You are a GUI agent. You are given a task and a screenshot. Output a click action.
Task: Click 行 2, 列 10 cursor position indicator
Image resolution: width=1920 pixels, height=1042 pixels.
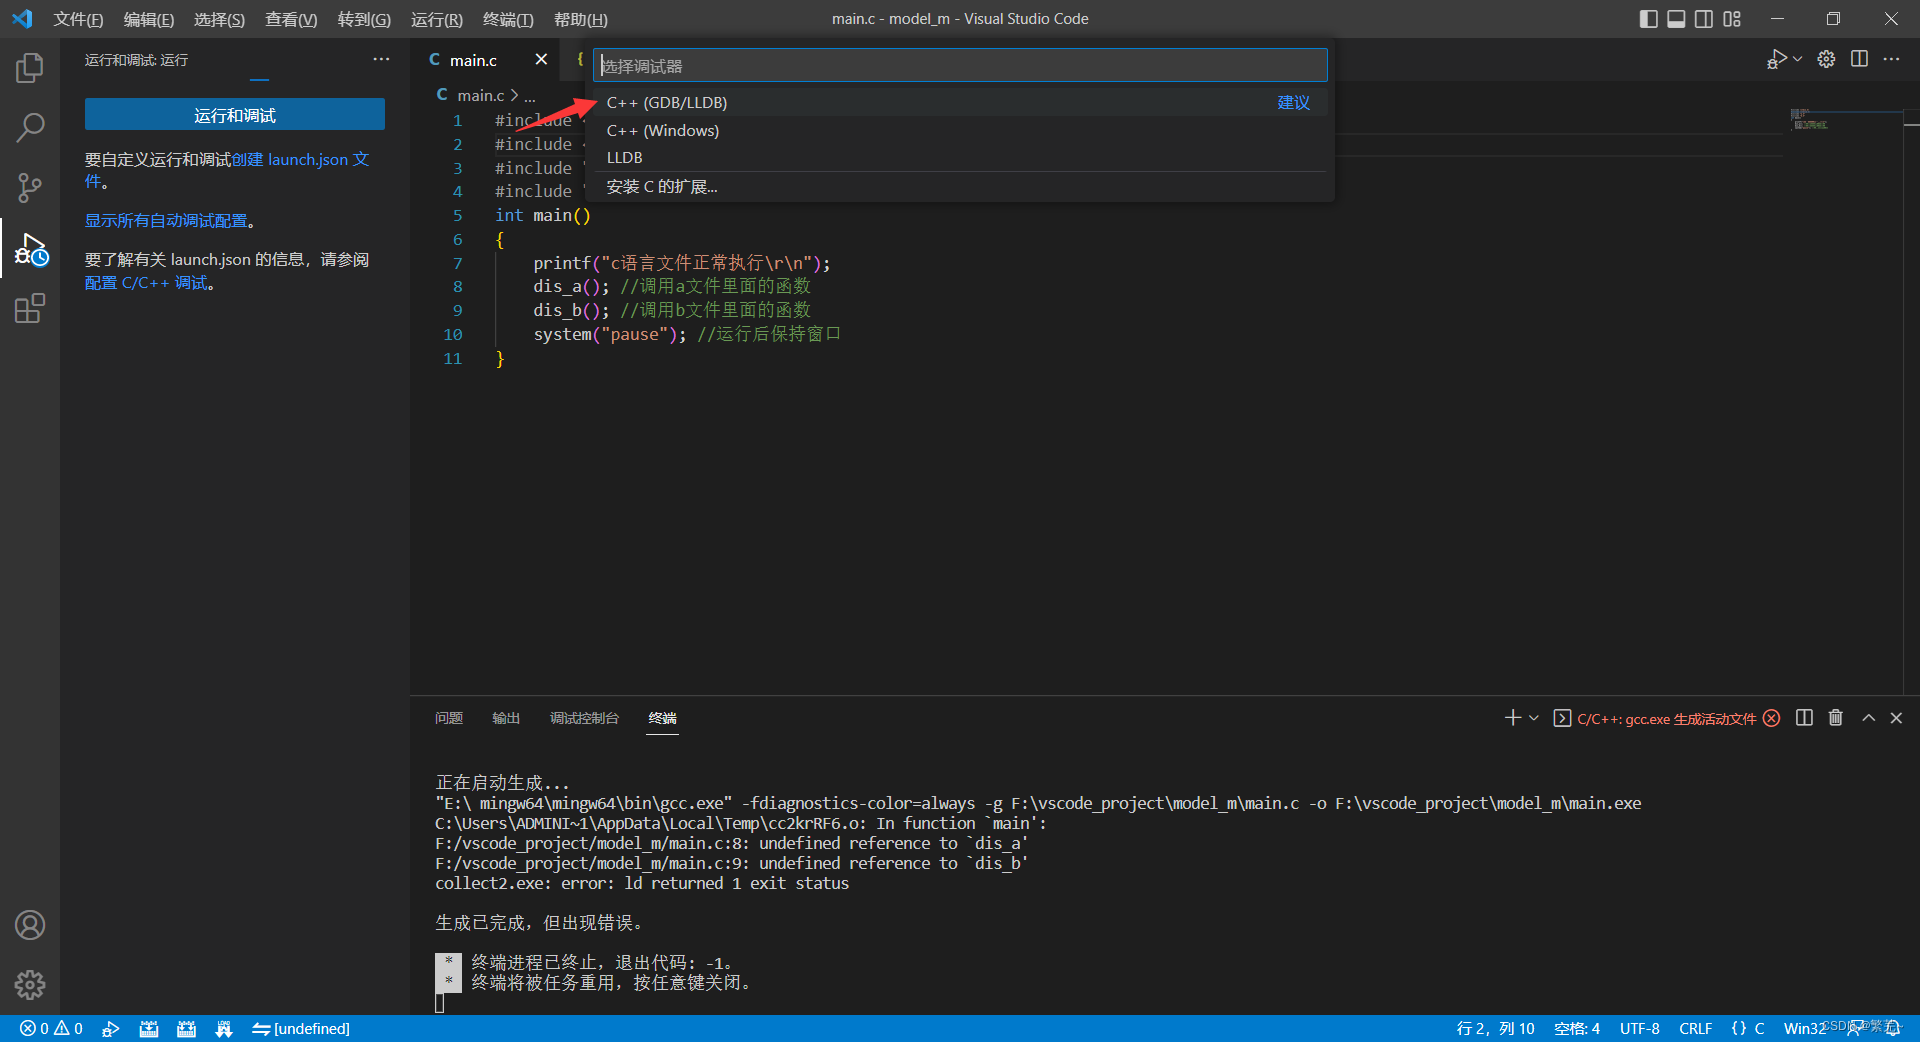pyautogui.click(x=1495, y=1028)
